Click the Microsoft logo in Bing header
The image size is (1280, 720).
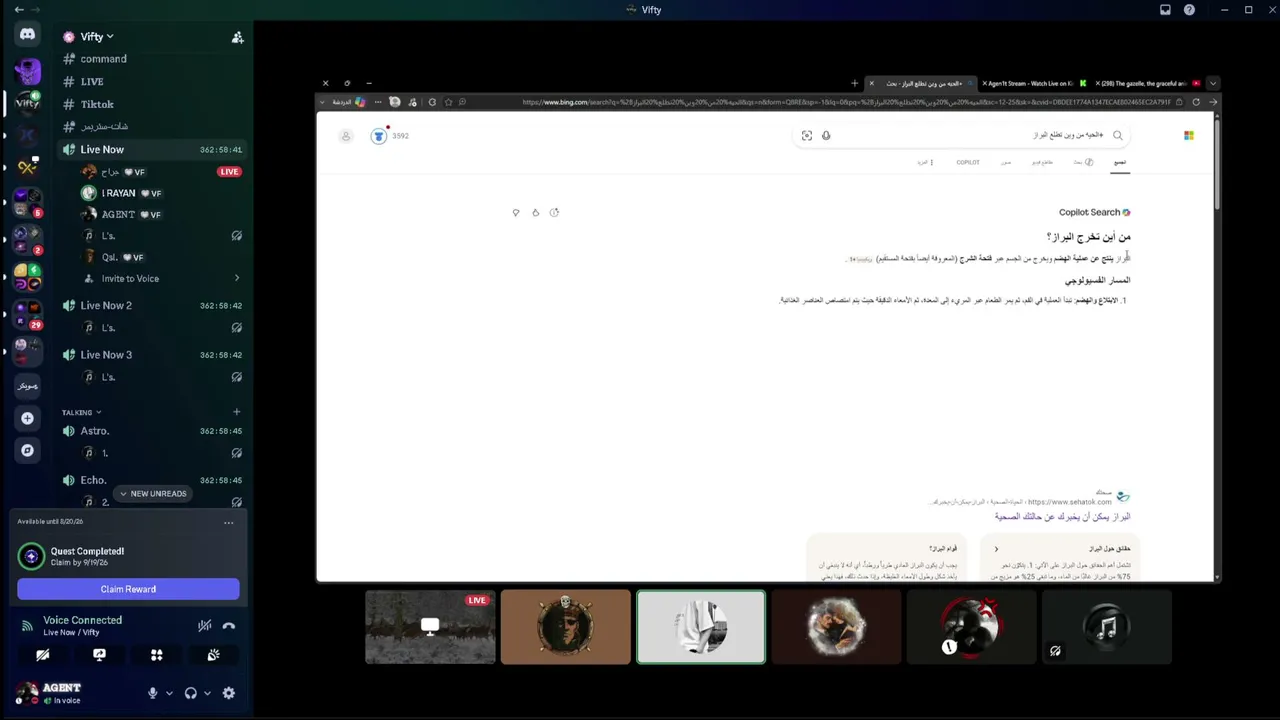[x=1189, y=135]
